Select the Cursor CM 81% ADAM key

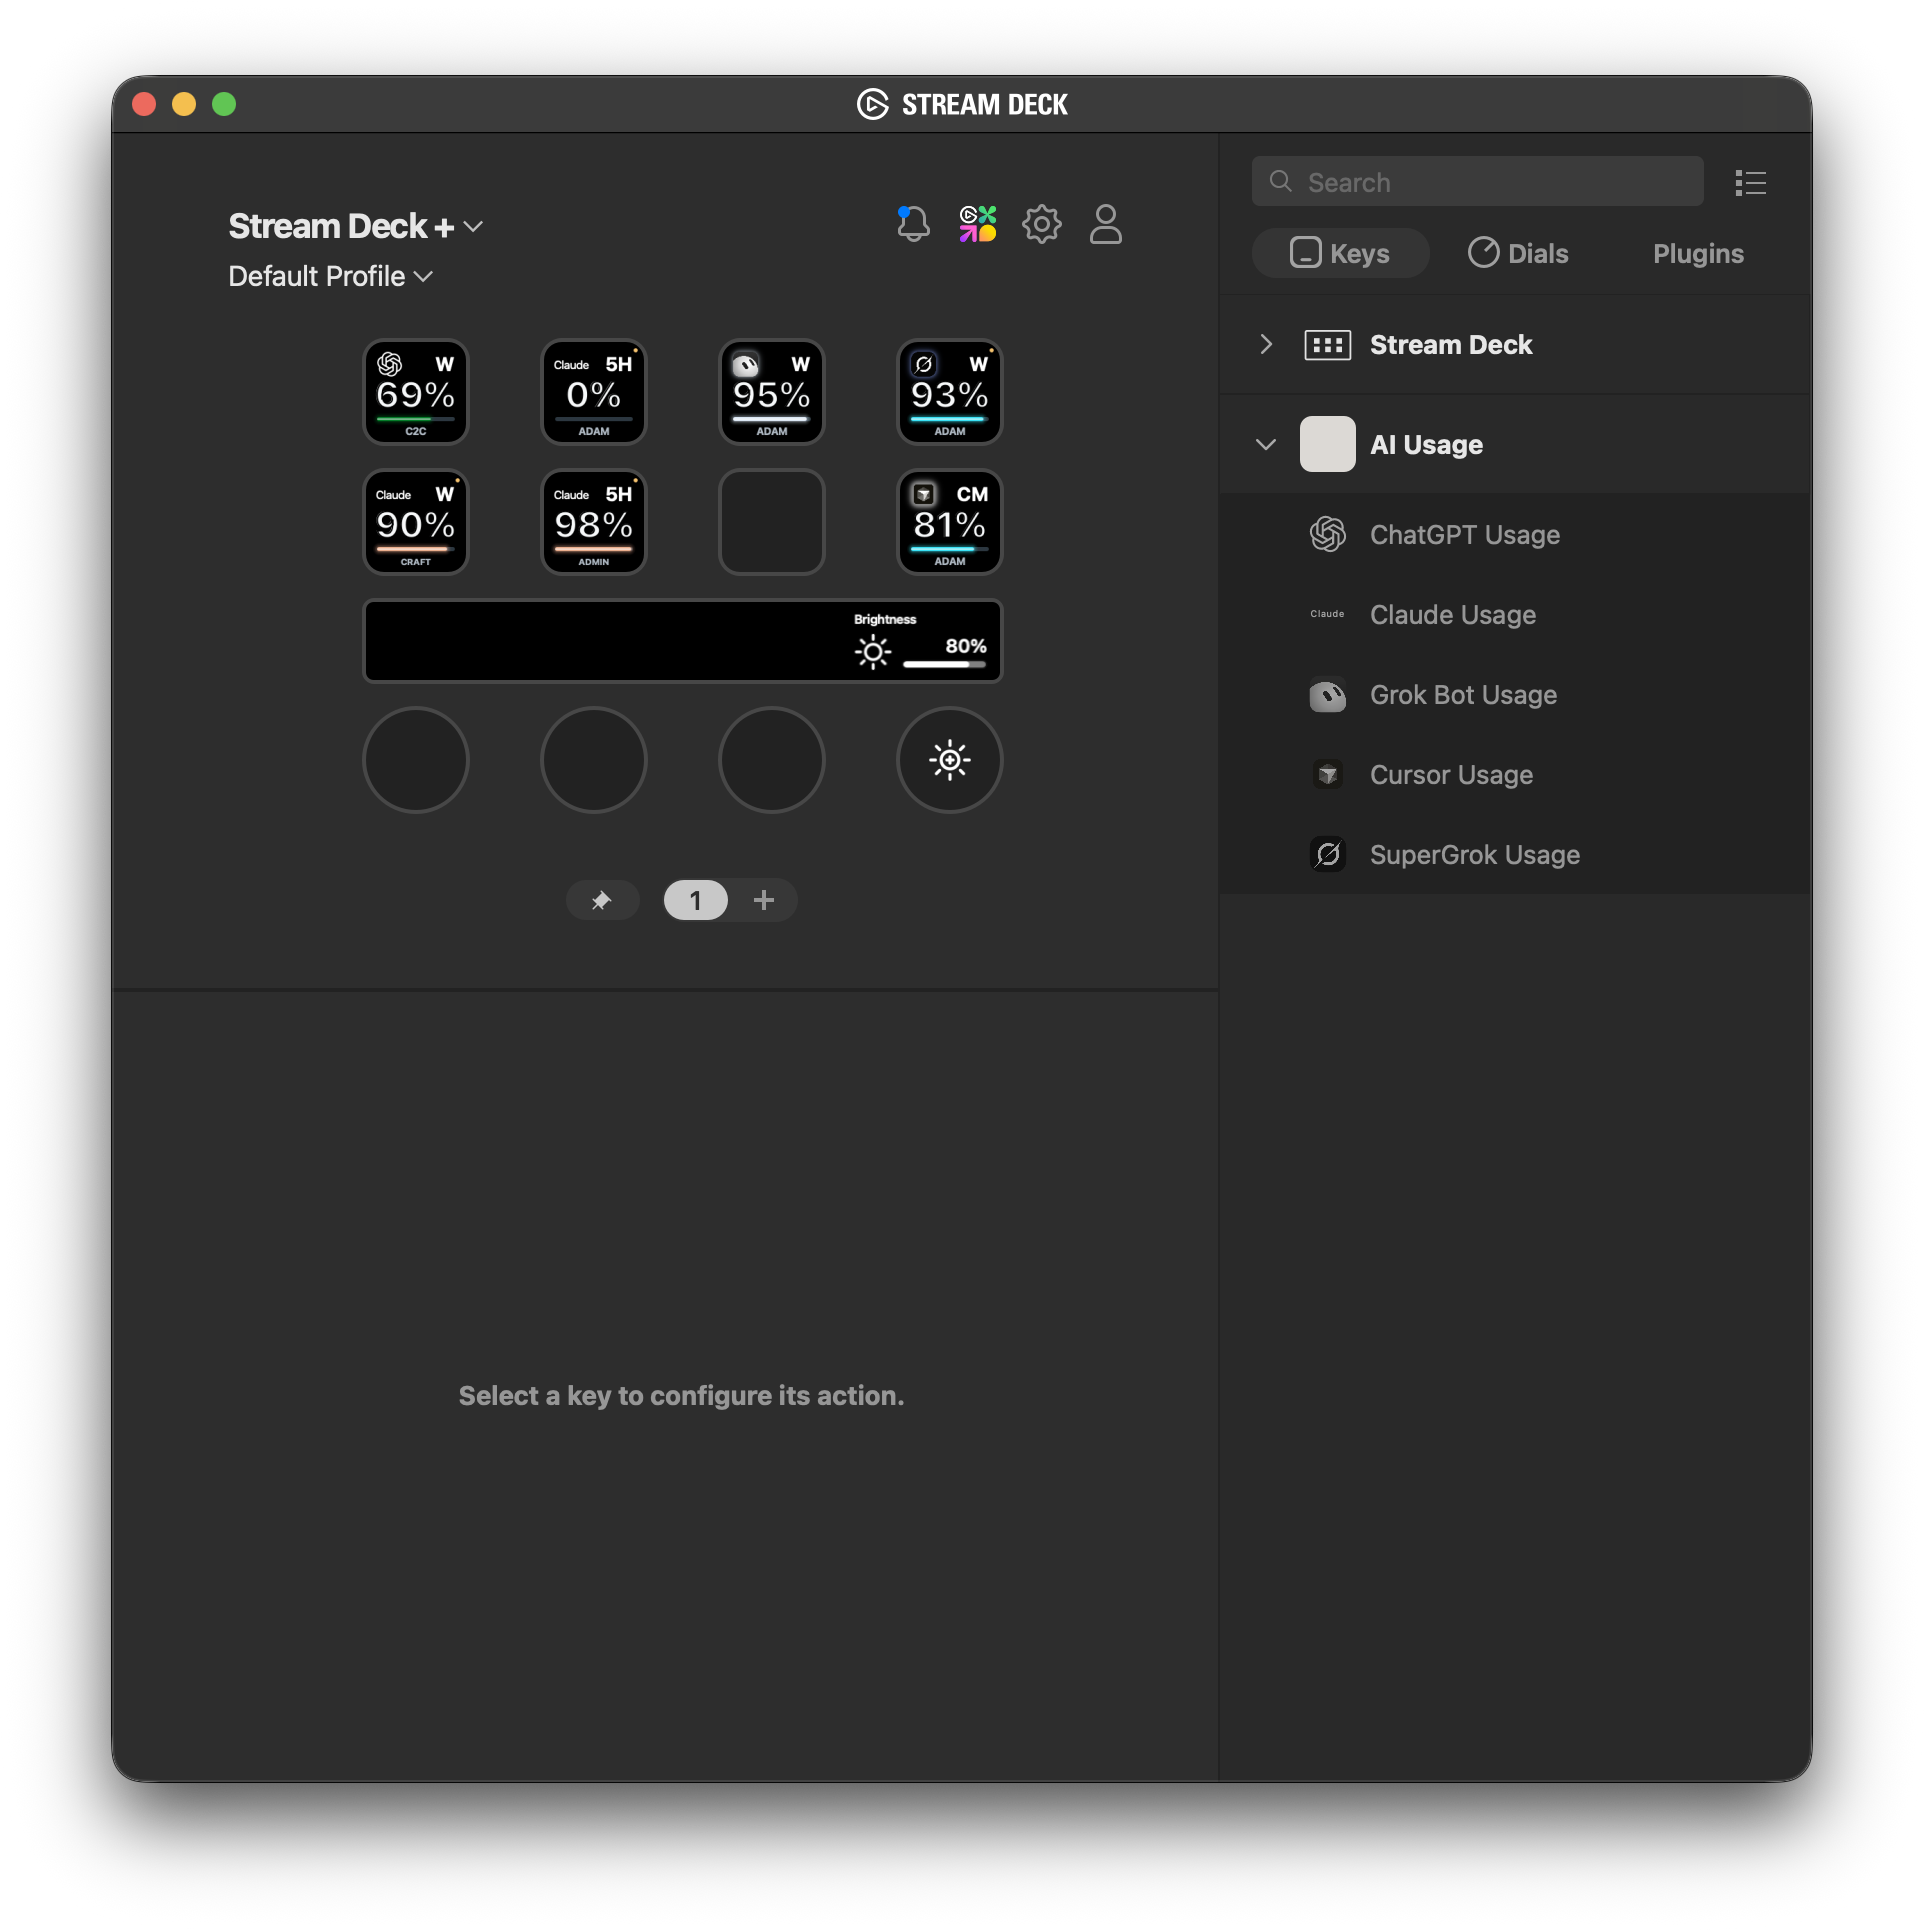949,522
